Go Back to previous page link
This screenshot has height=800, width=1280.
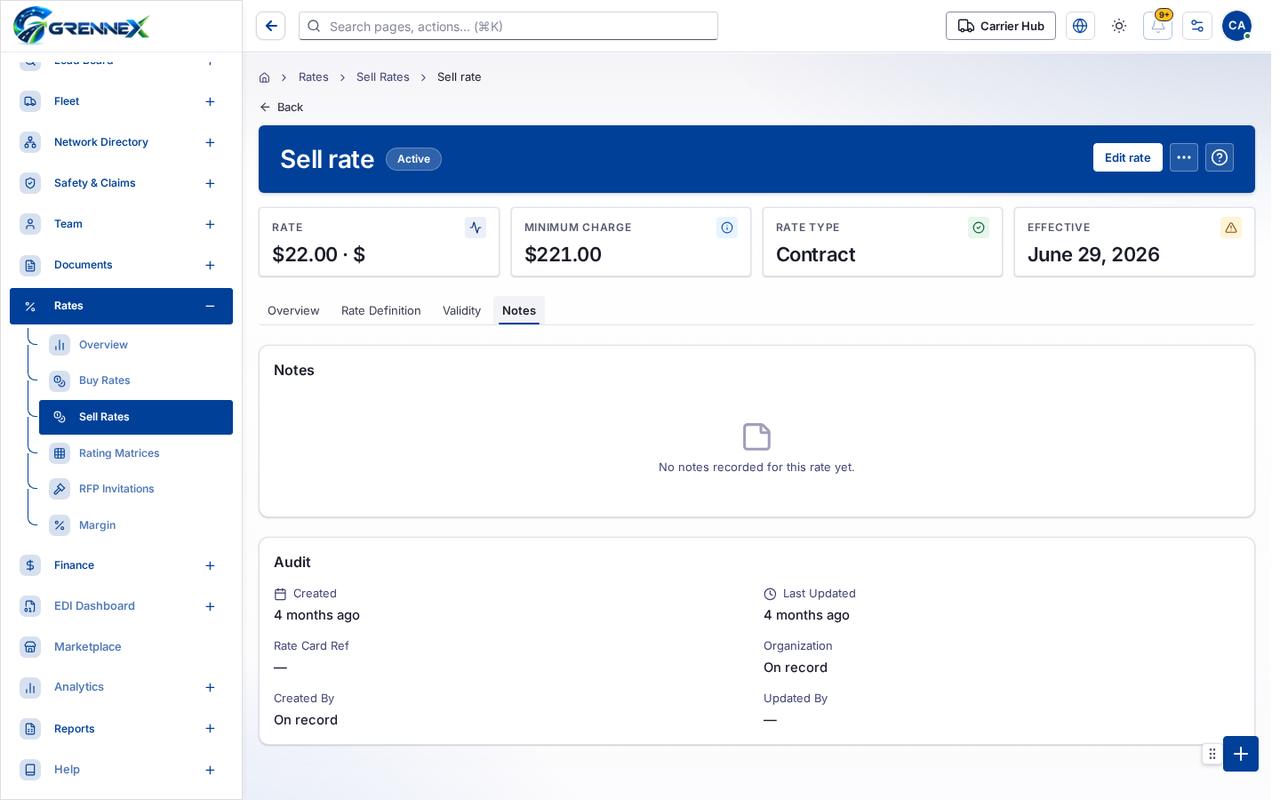click(x=281, y=107)
